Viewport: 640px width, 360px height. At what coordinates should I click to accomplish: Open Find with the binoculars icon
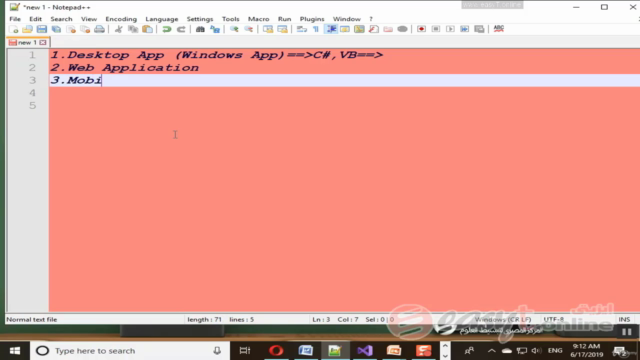click(x=200, y=29)
